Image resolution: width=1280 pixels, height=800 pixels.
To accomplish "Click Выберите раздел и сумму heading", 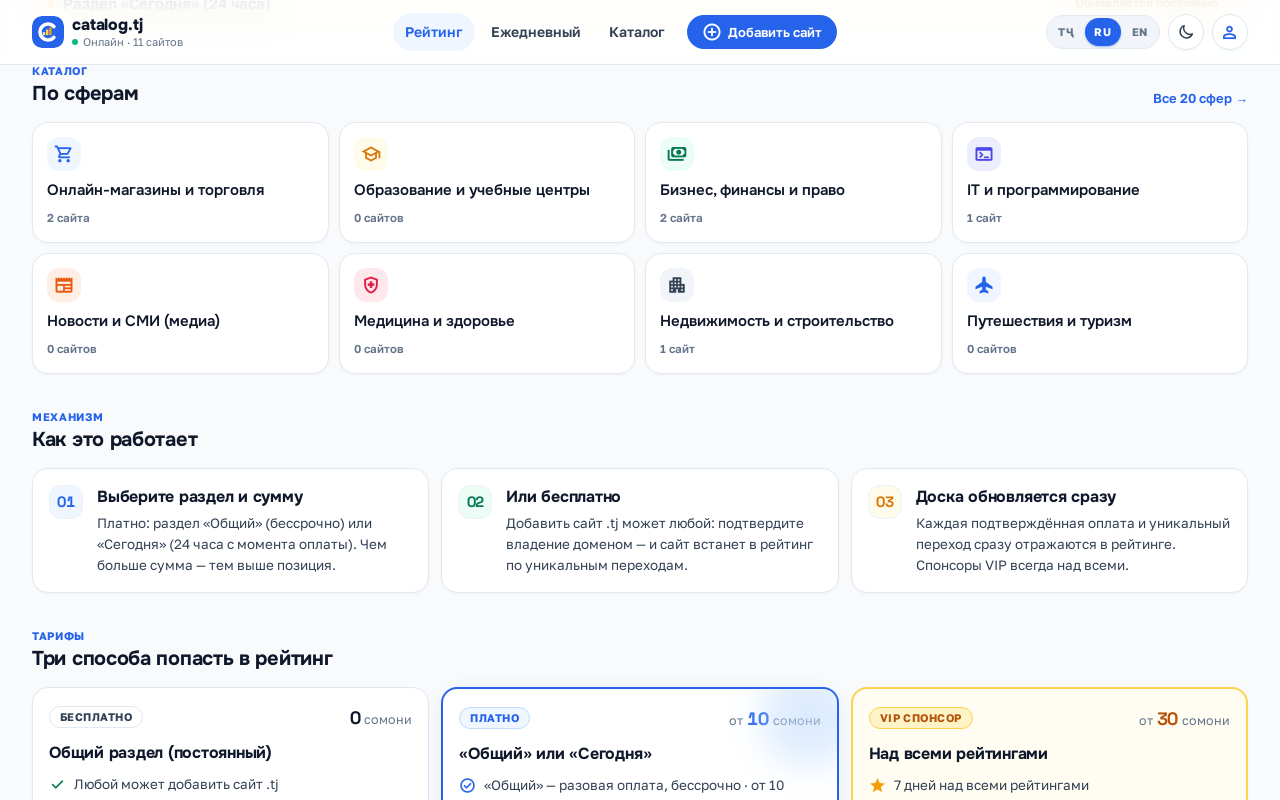I will 200,496.
